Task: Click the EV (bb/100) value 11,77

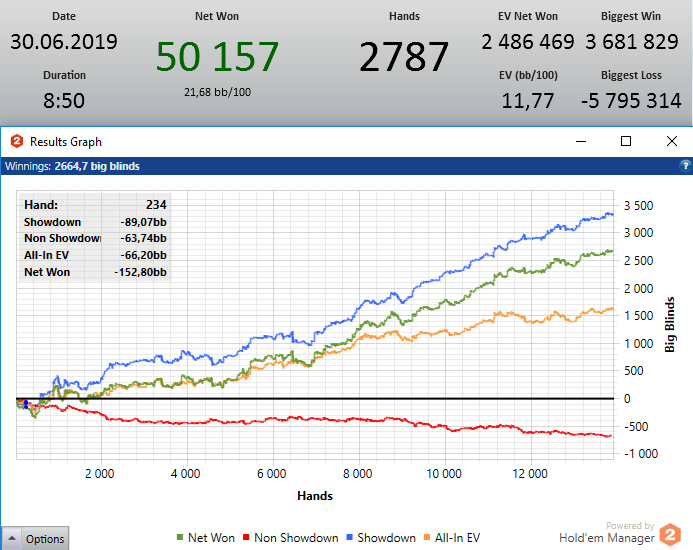Action: pyautogui.click(x=528, y=101)
